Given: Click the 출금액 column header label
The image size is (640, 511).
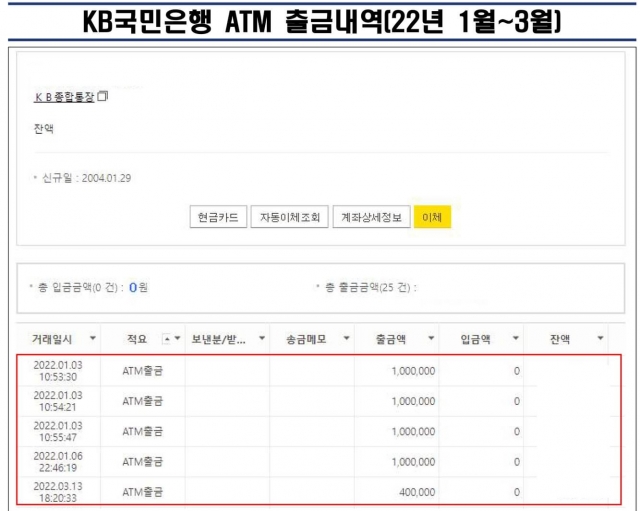Looking at the screenshot, I should [391, 339].
